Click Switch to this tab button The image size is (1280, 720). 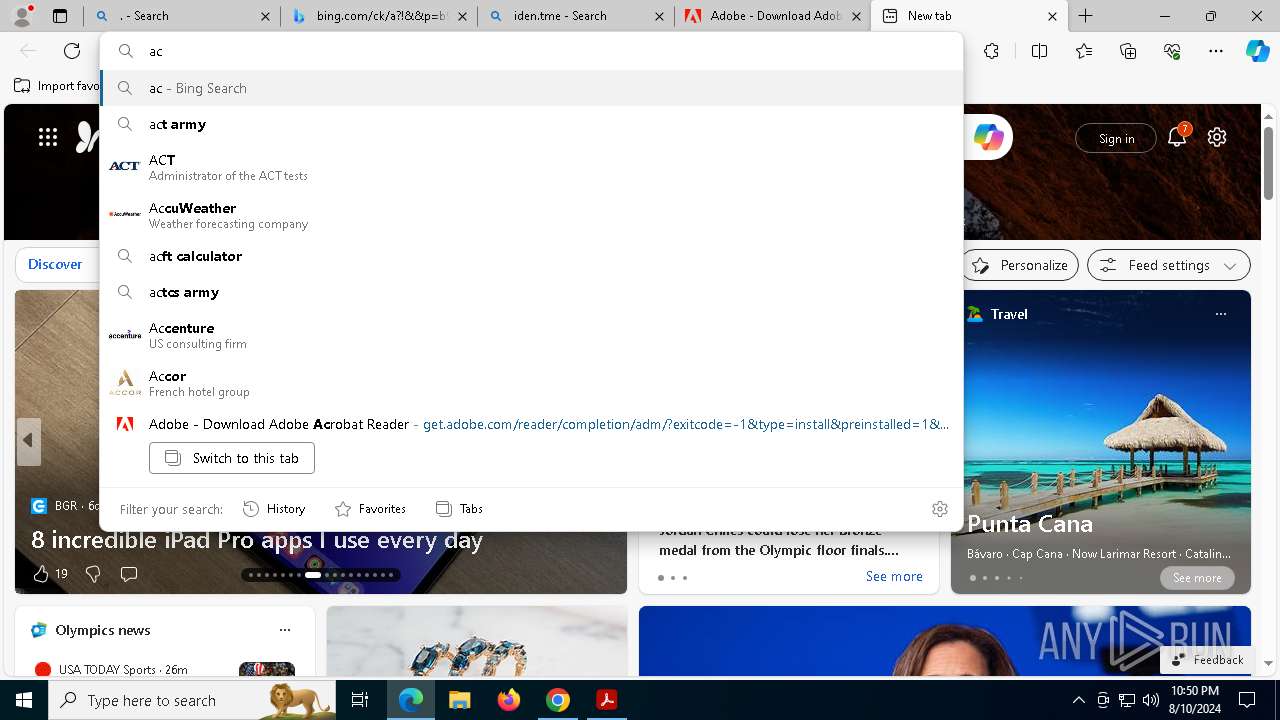[x=232, y=458]
